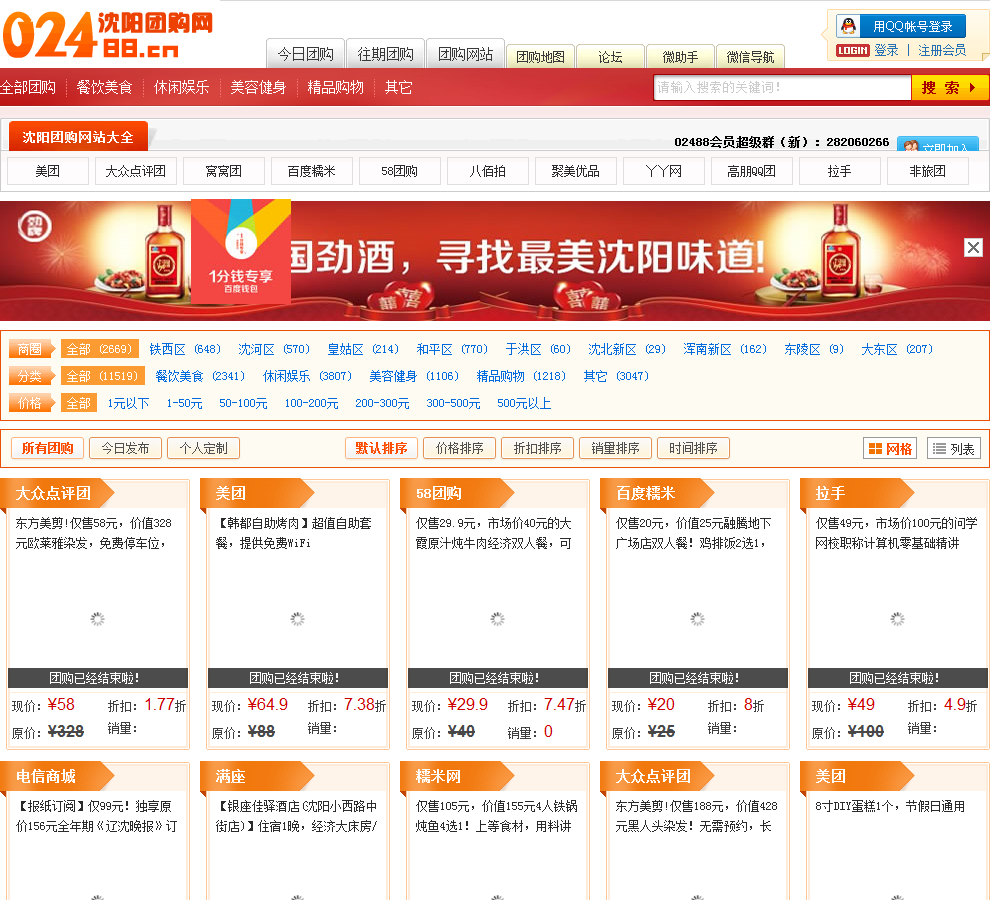Open the 八佰拍 site button
Screen dimensions: 990x900
[x=487, y=171]
